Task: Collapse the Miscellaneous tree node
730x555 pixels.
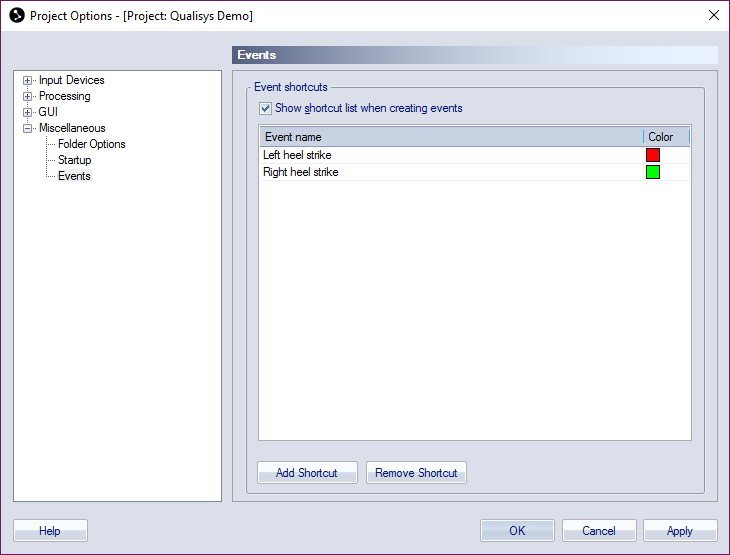Action: pos(27,128)
